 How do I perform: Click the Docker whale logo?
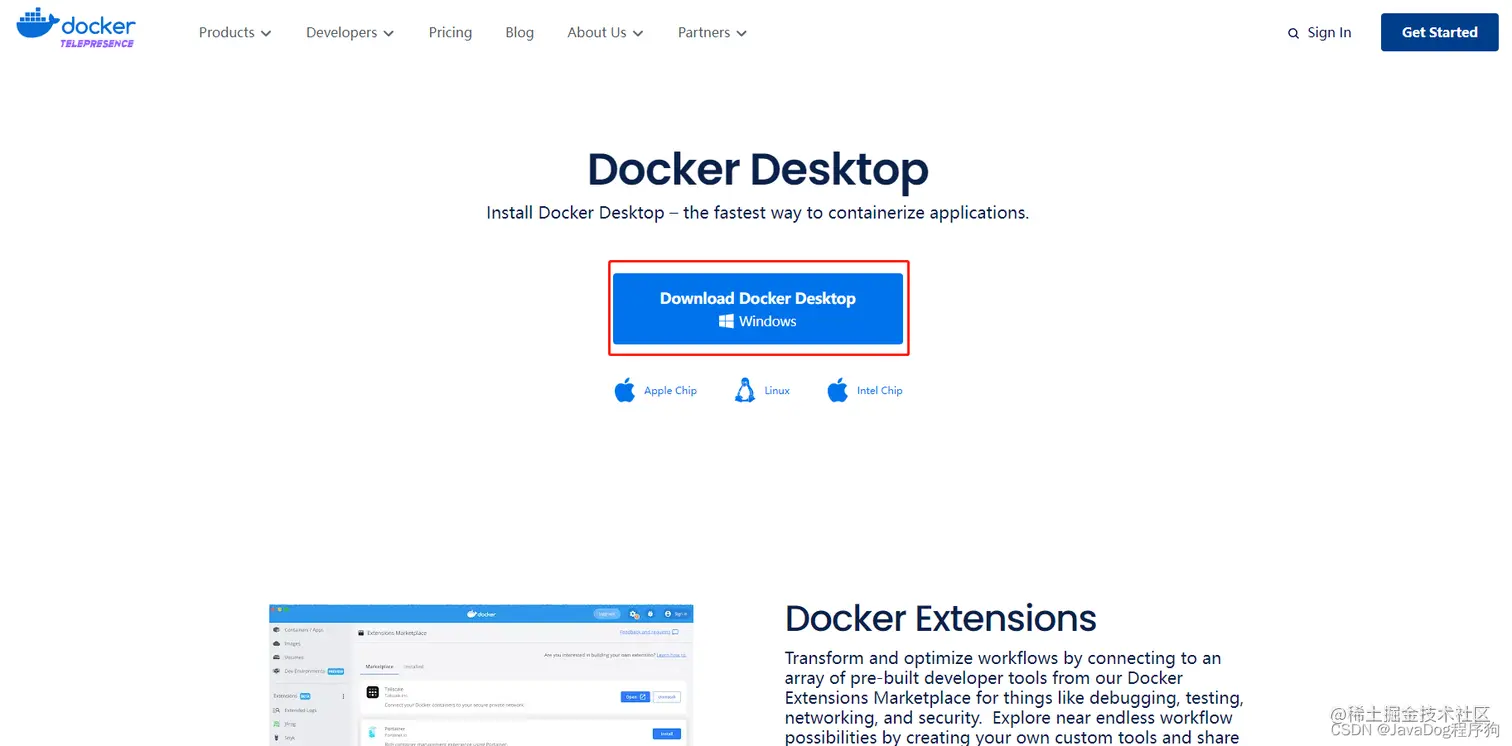76,28
